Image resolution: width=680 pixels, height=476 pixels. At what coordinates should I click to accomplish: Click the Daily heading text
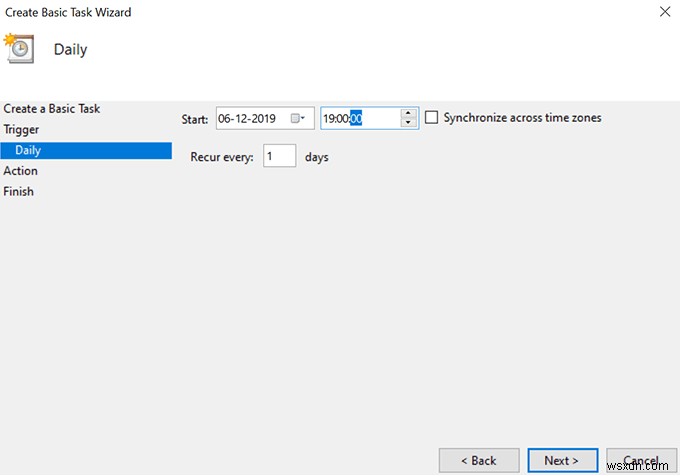(70, 50)
